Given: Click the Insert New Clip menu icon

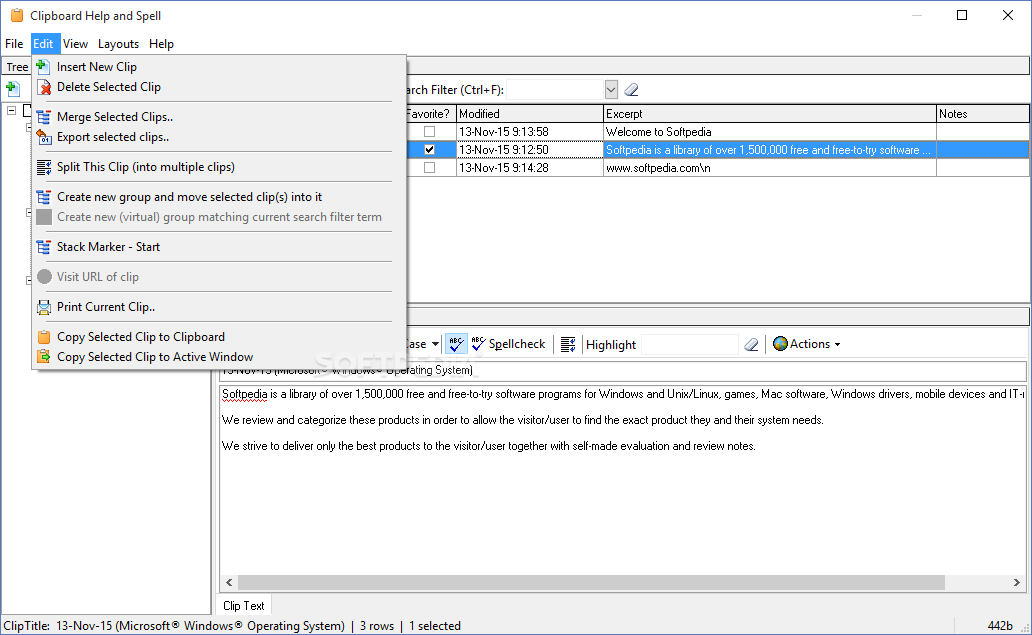Looking at the screenshot, I should pos(43,66).
